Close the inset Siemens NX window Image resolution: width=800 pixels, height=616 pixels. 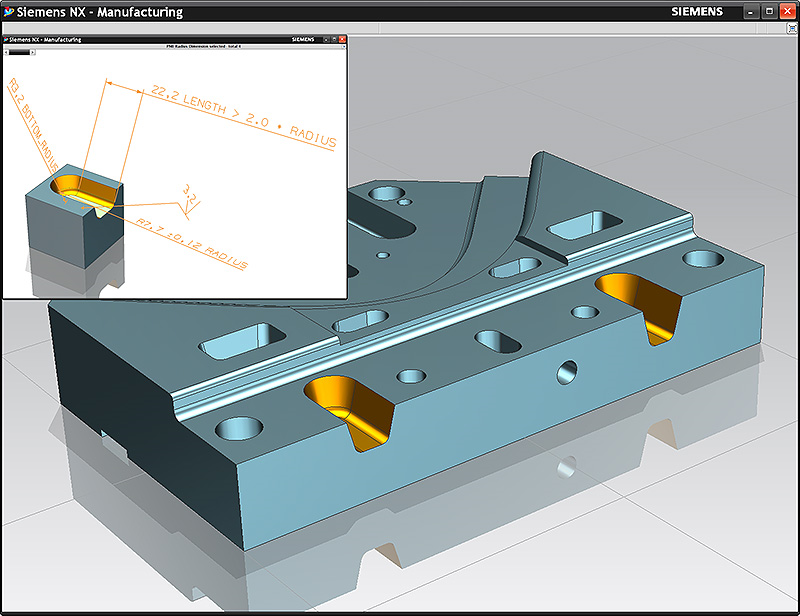coord(342,39)
